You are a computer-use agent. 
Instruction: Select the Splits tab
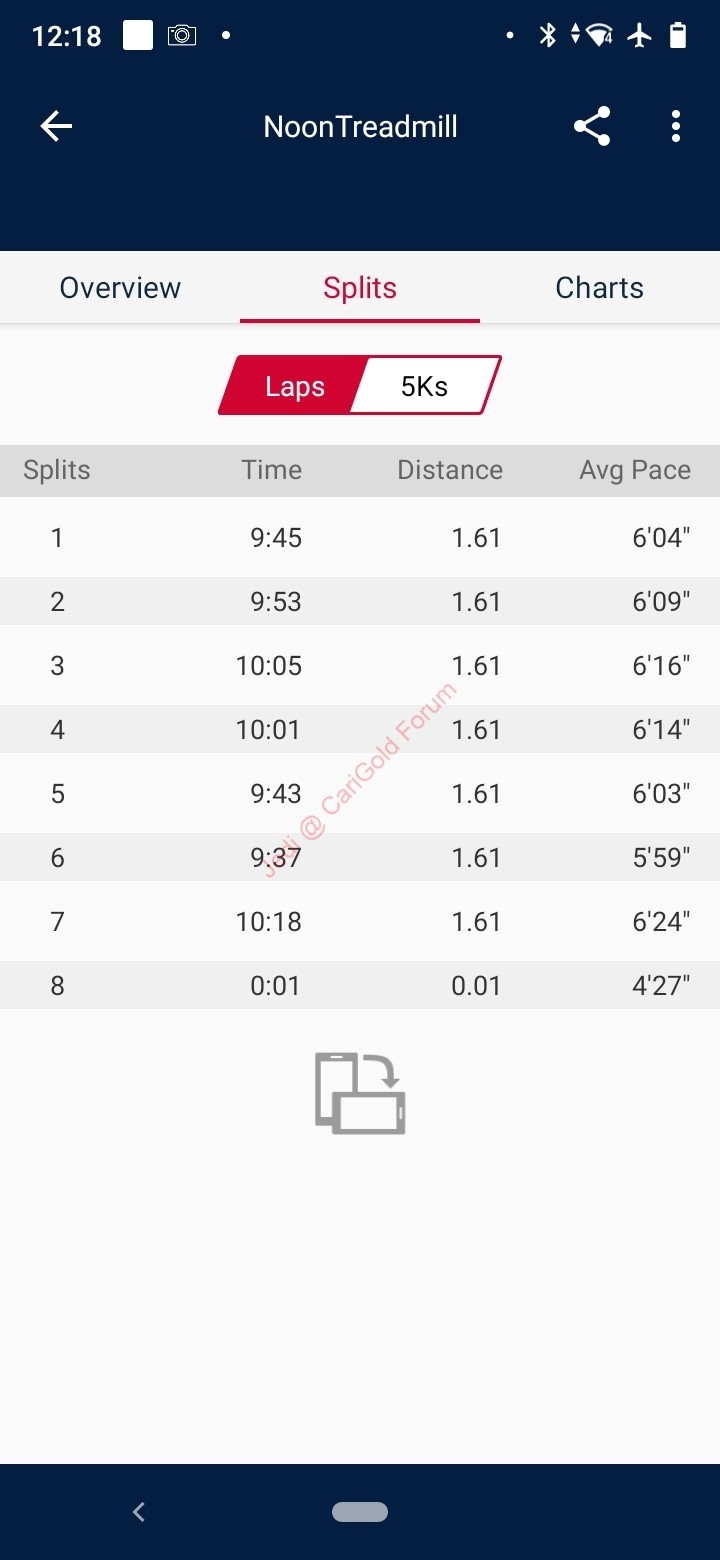(x=360, y=288)
